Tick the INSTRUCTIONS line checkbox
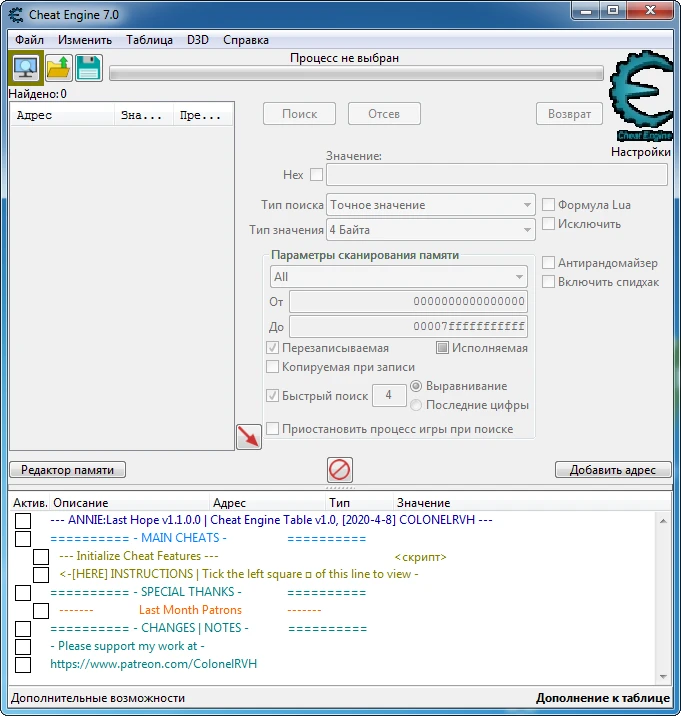The height and width of the screenshot is (716, 681). pos(41,574)
